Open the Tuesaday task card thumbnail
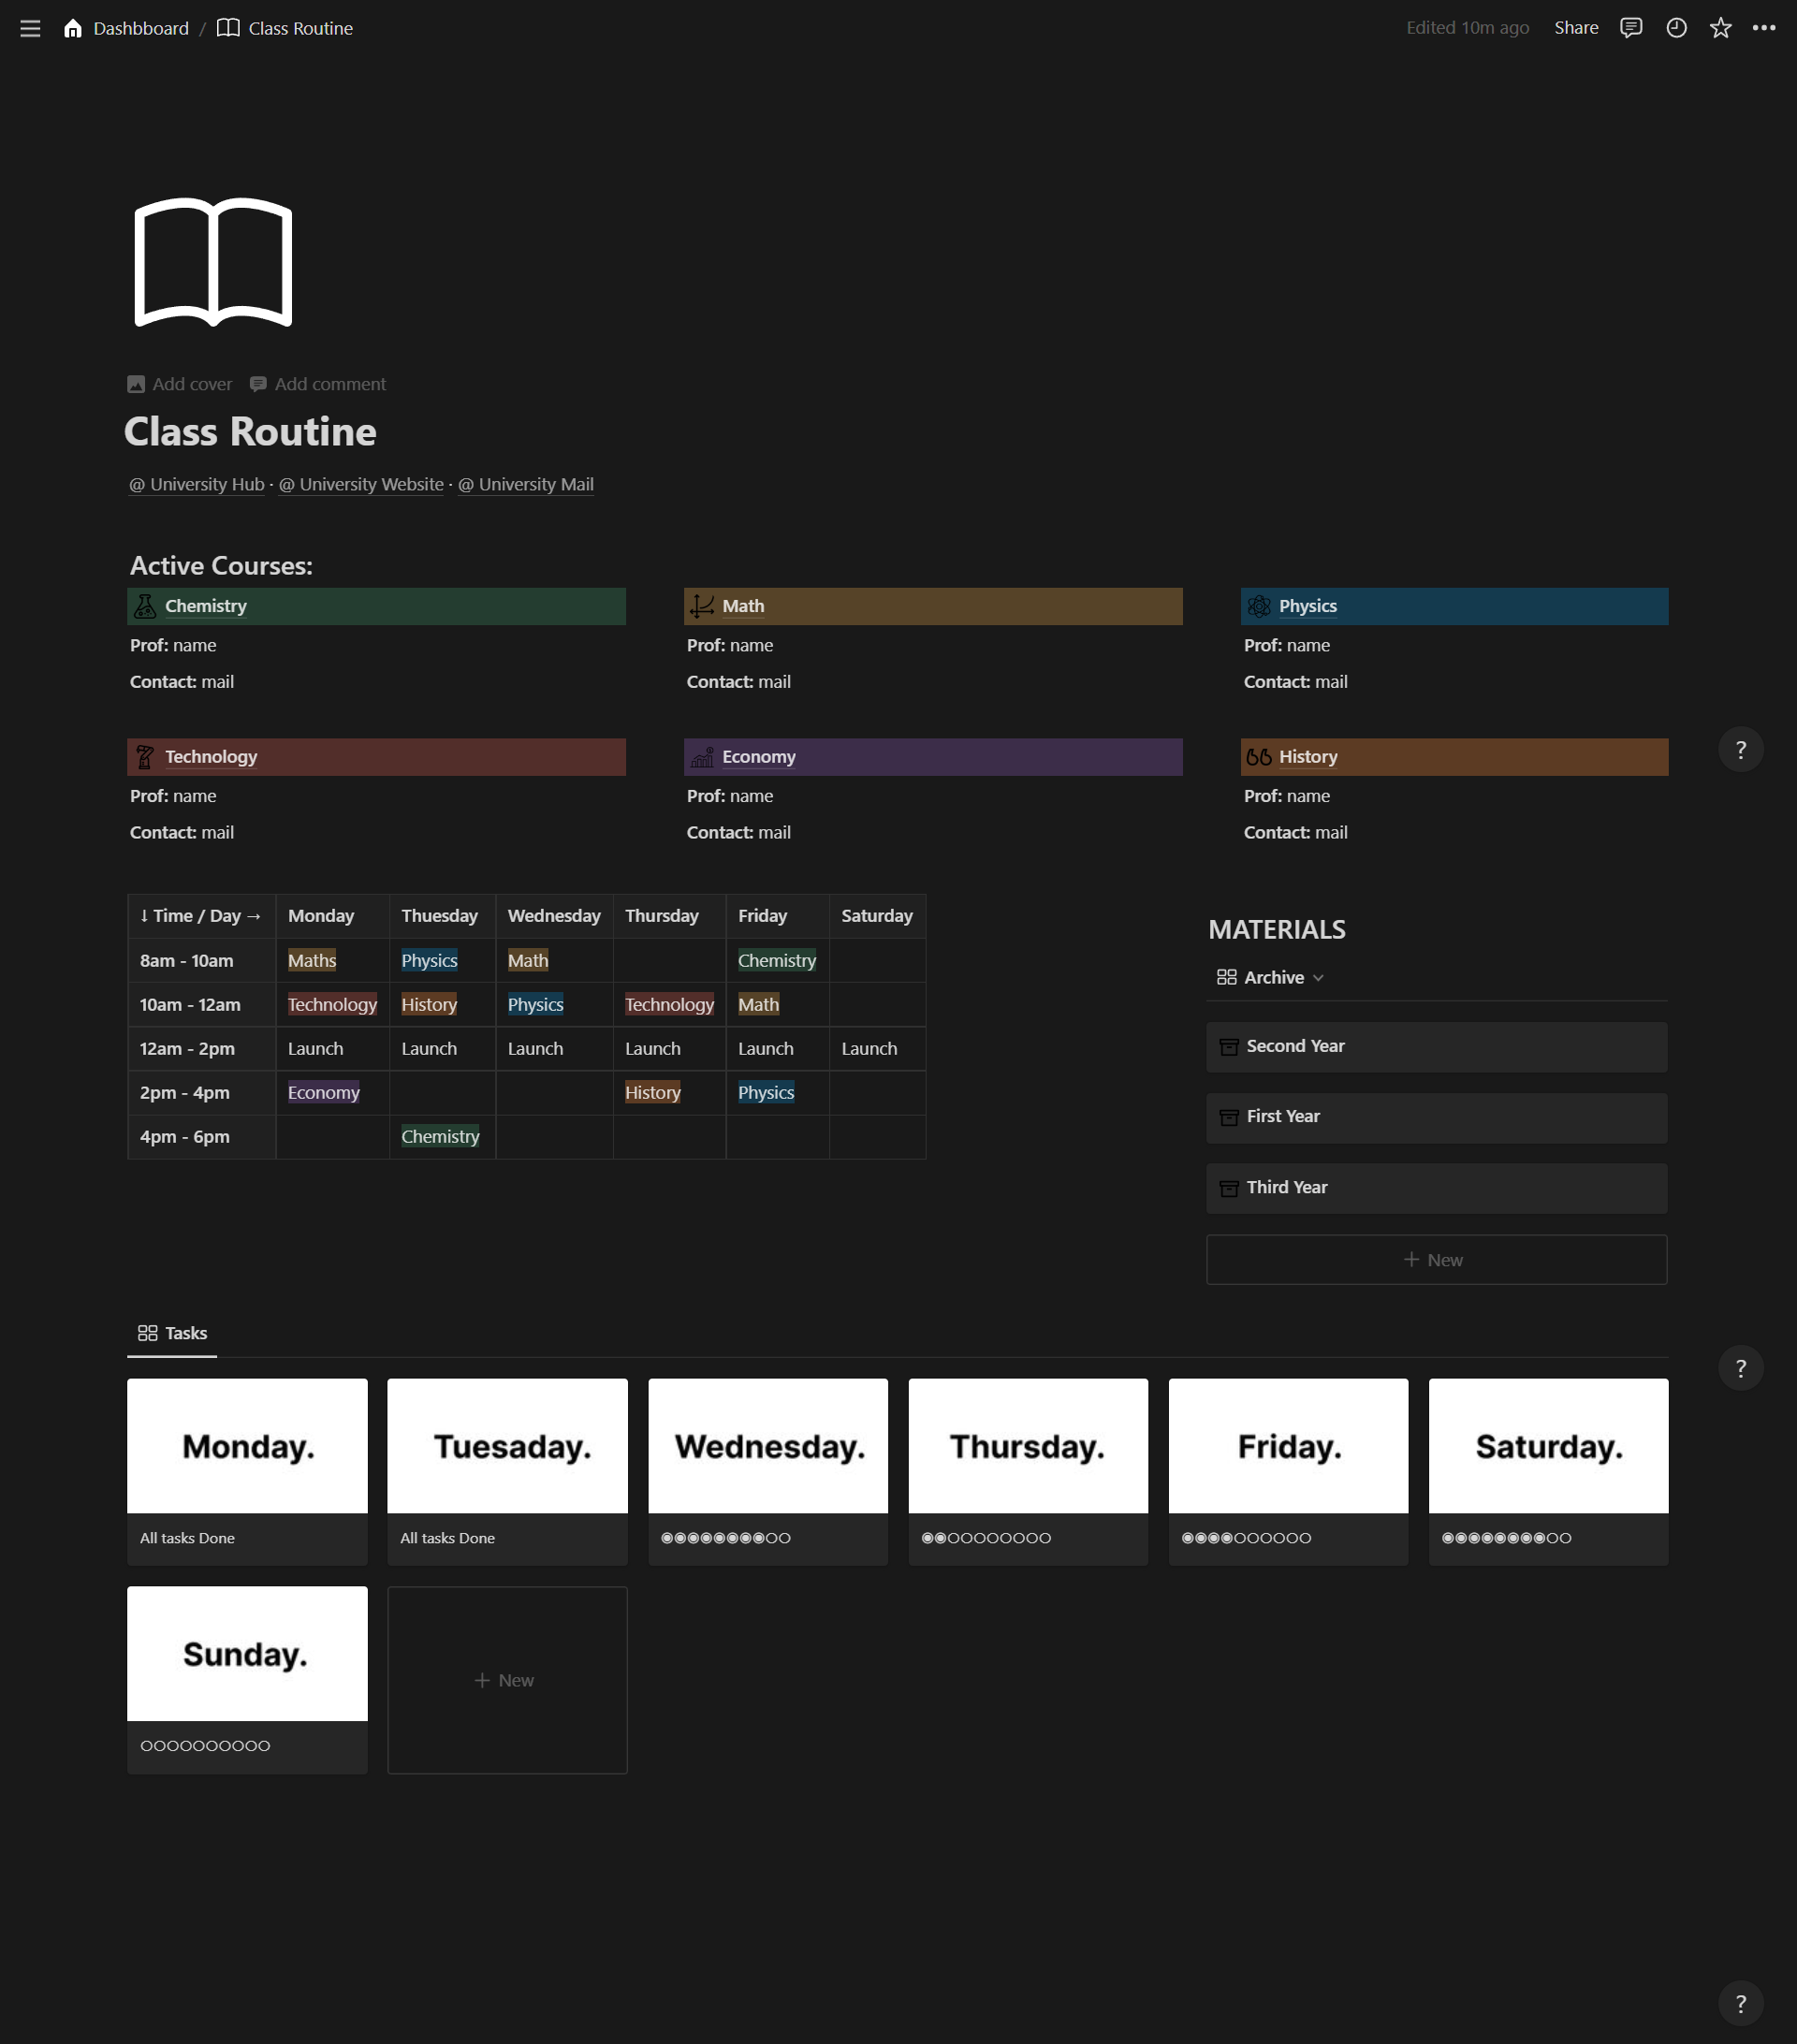 pyautogui.click(x=507, y=1446)
